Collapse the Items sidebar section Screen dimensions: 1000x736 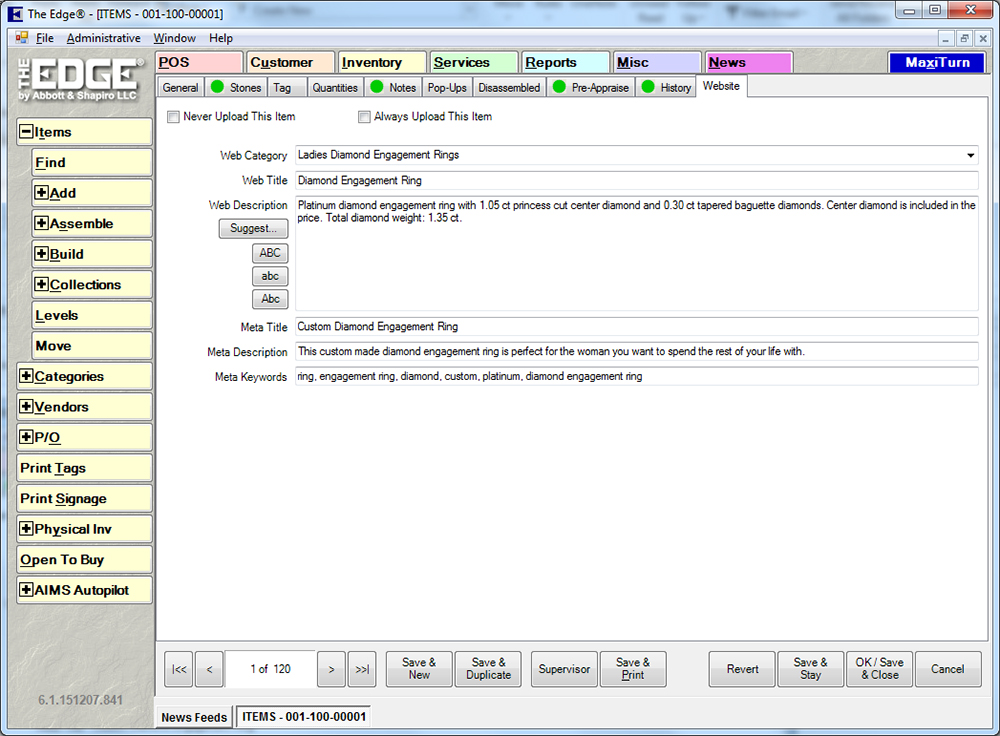pos(26,132)
